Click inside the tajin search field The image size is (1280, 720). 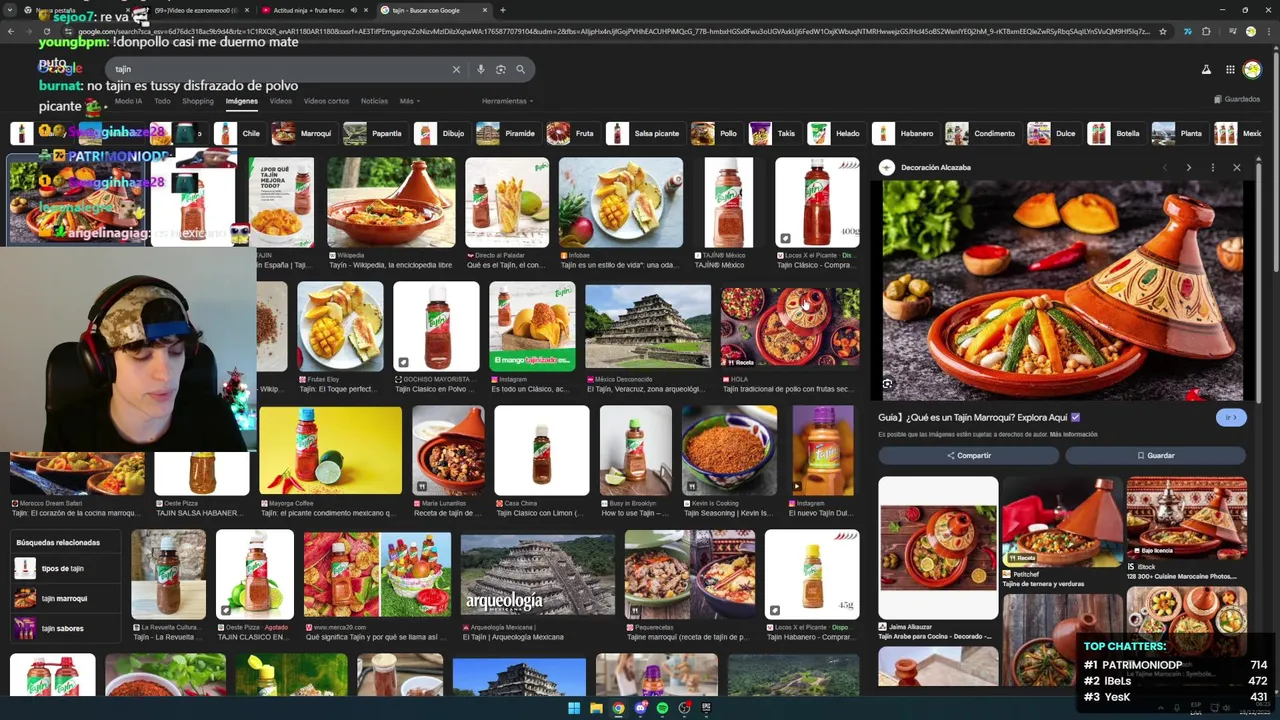280,69
